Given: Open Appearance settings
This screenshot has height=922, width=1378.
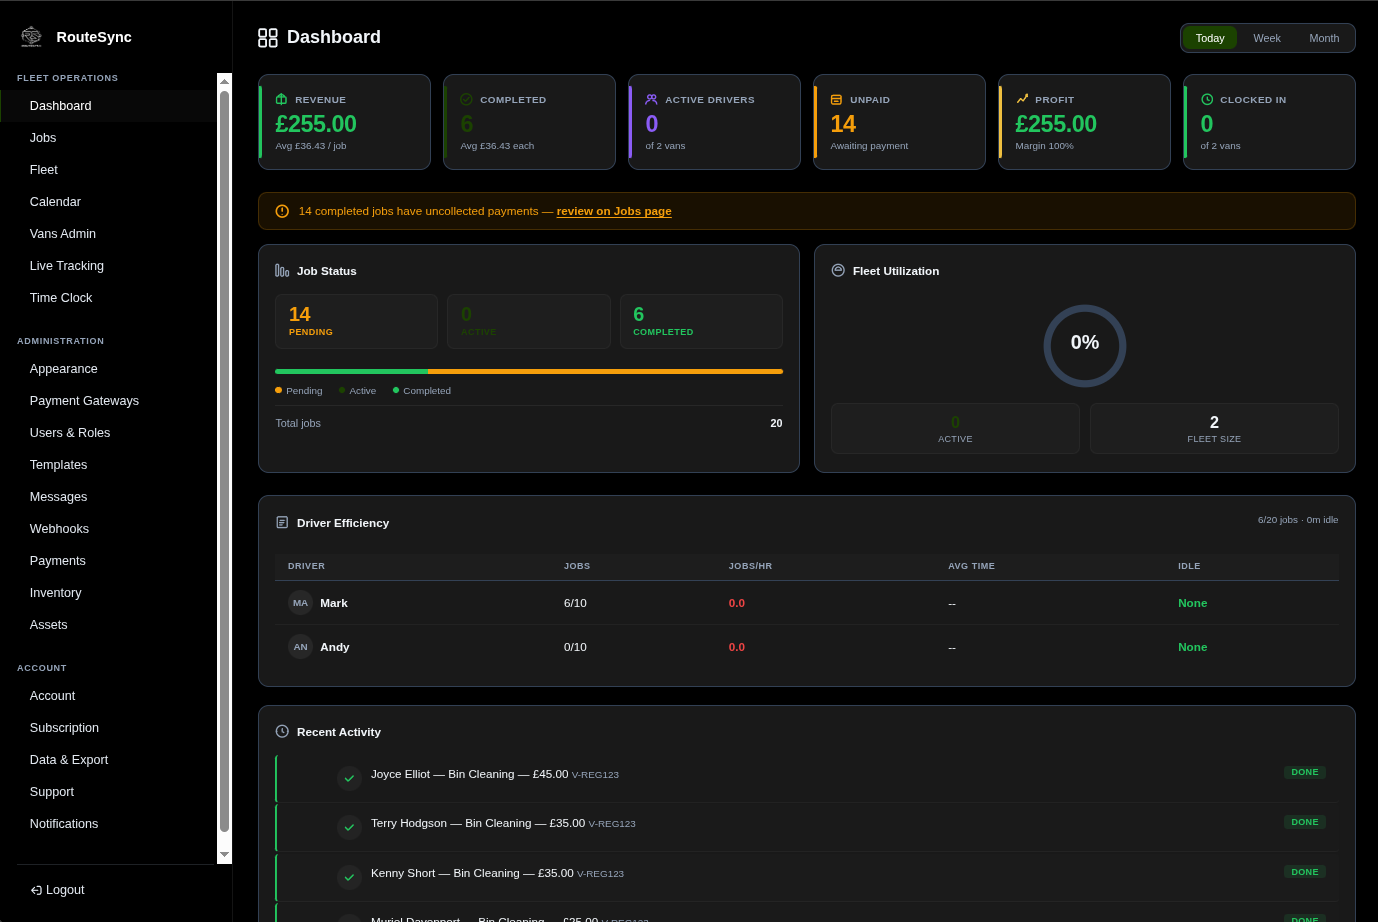Looking at the screenshot, I should pyautogui.click(x=108, y=369).
